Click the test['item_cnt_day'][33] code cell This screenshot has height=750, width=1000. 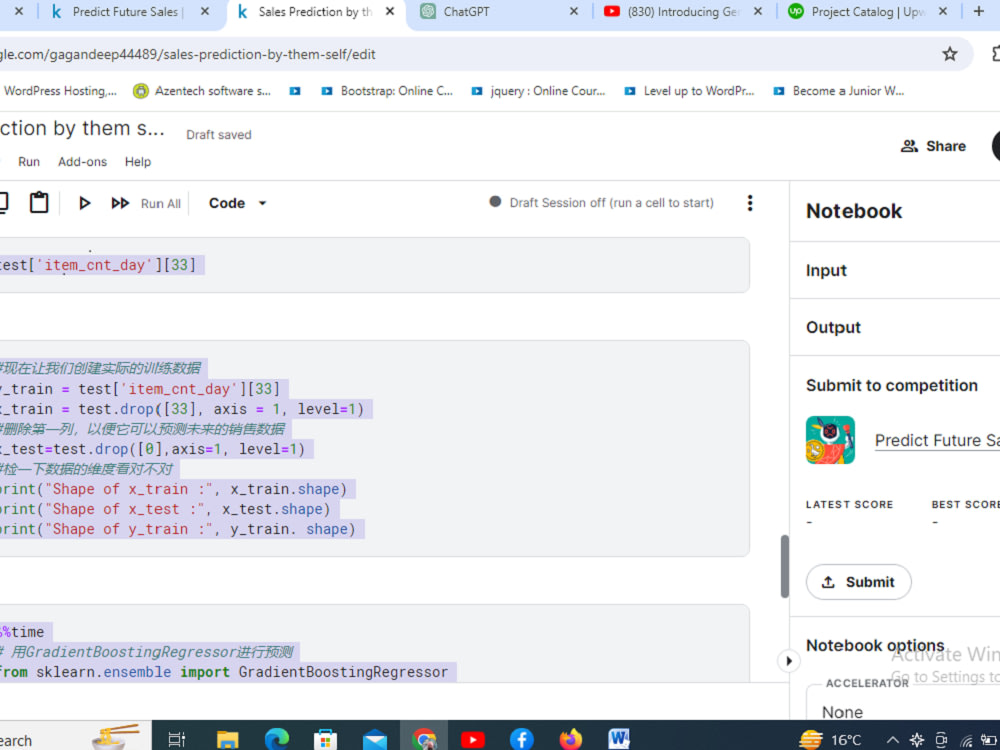point(374,265)
